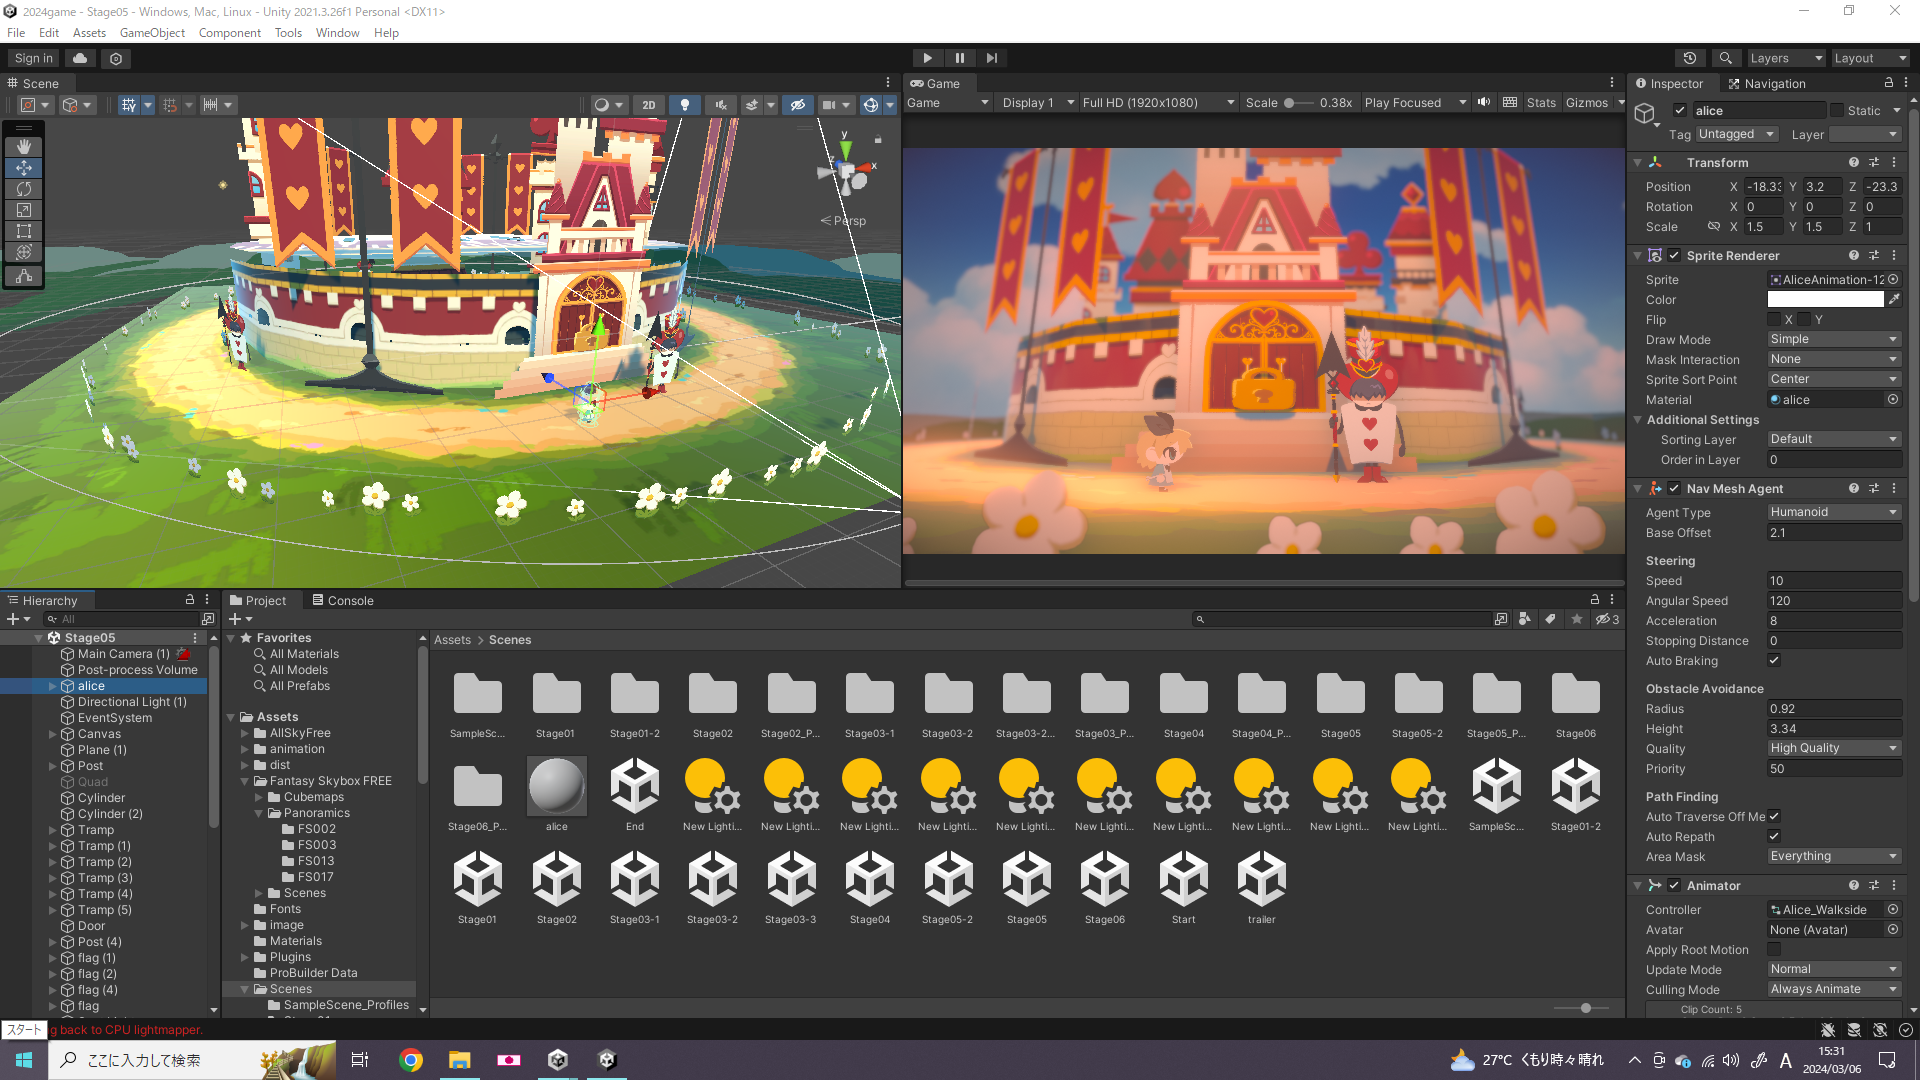Switch to the Console tab
The image size is (1920, 1080).
[343, 600]
